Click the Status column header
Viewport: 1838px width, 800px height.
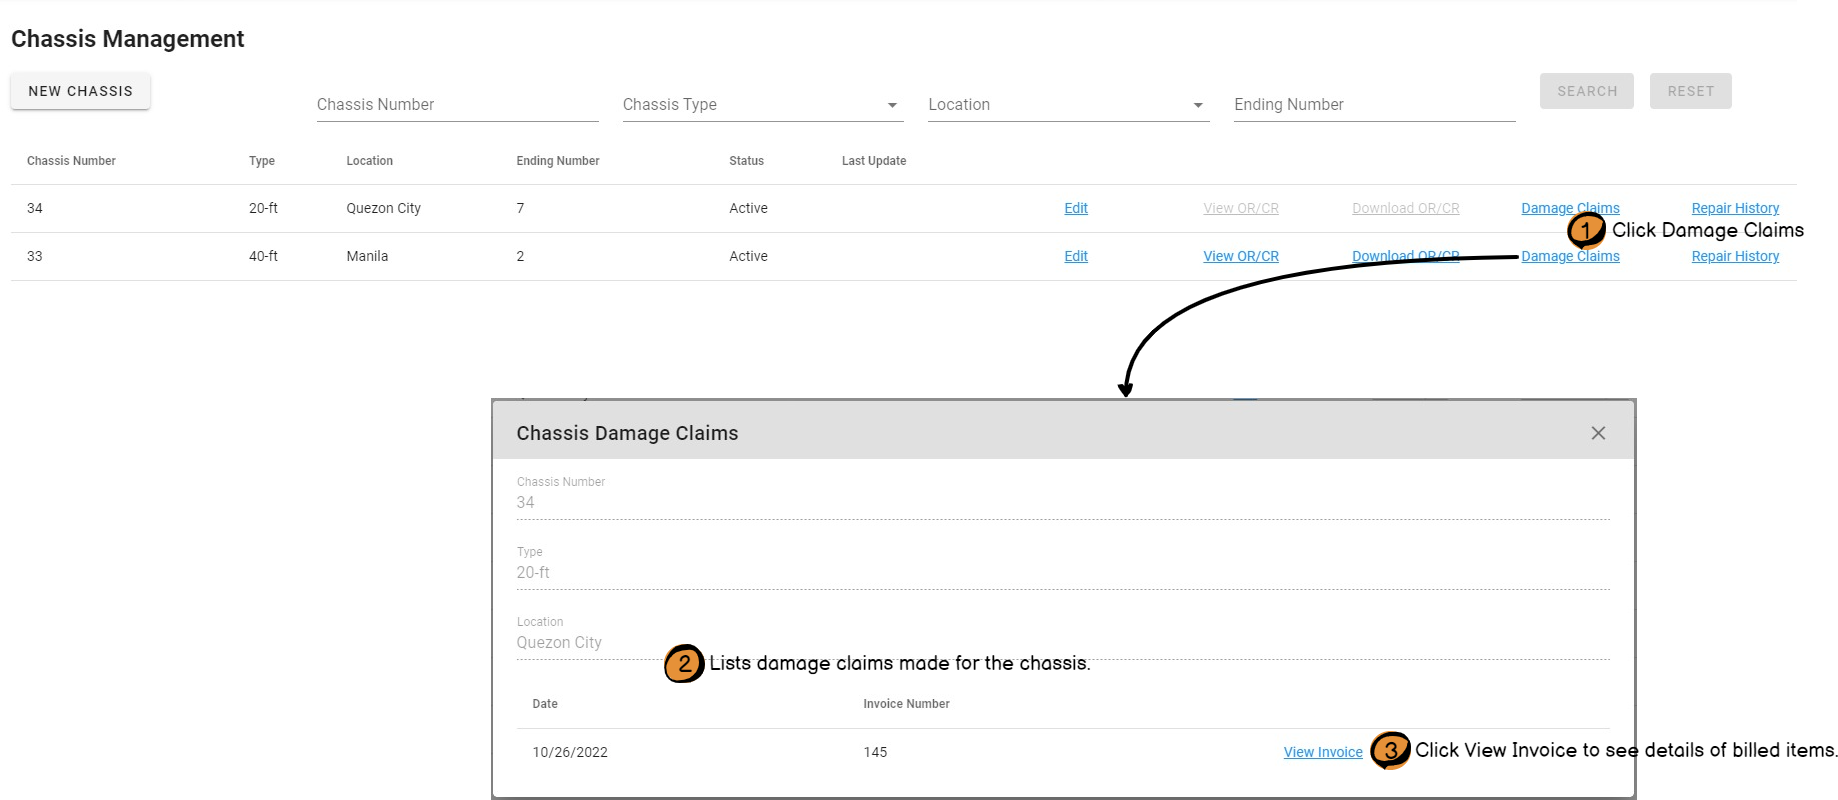(746, 161)
